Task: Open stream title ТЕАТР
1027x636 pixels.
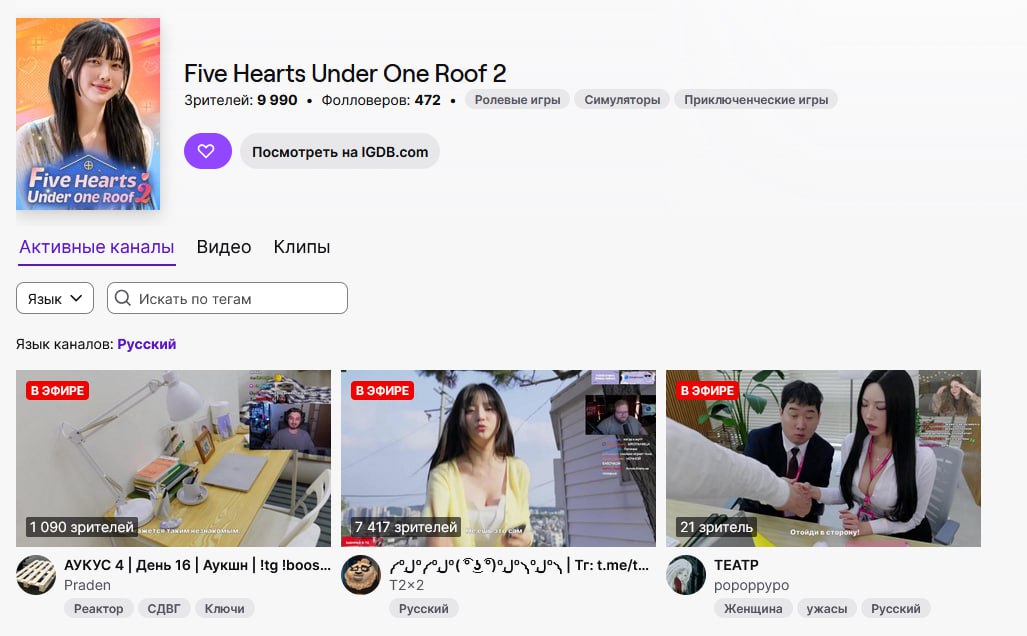Action: pyautogui.click(x=736, y=565)
